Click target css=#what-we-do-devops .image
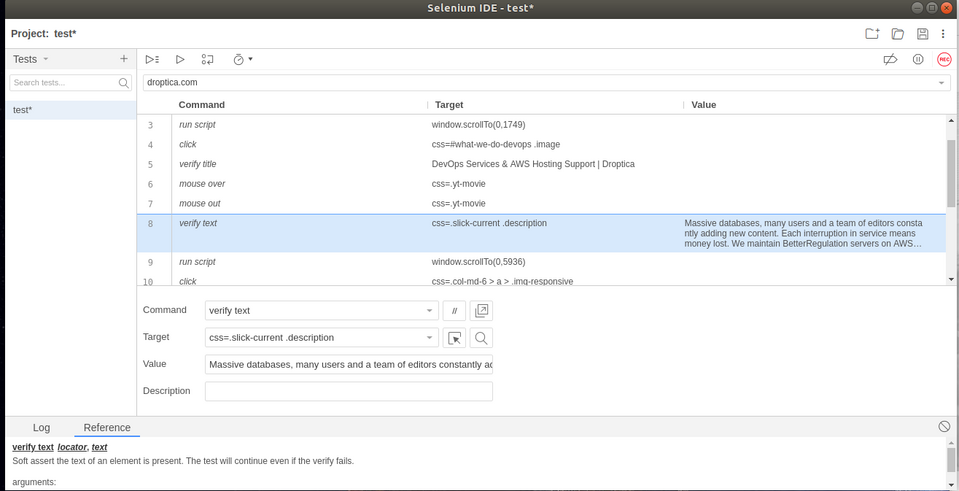 [495, 144]
